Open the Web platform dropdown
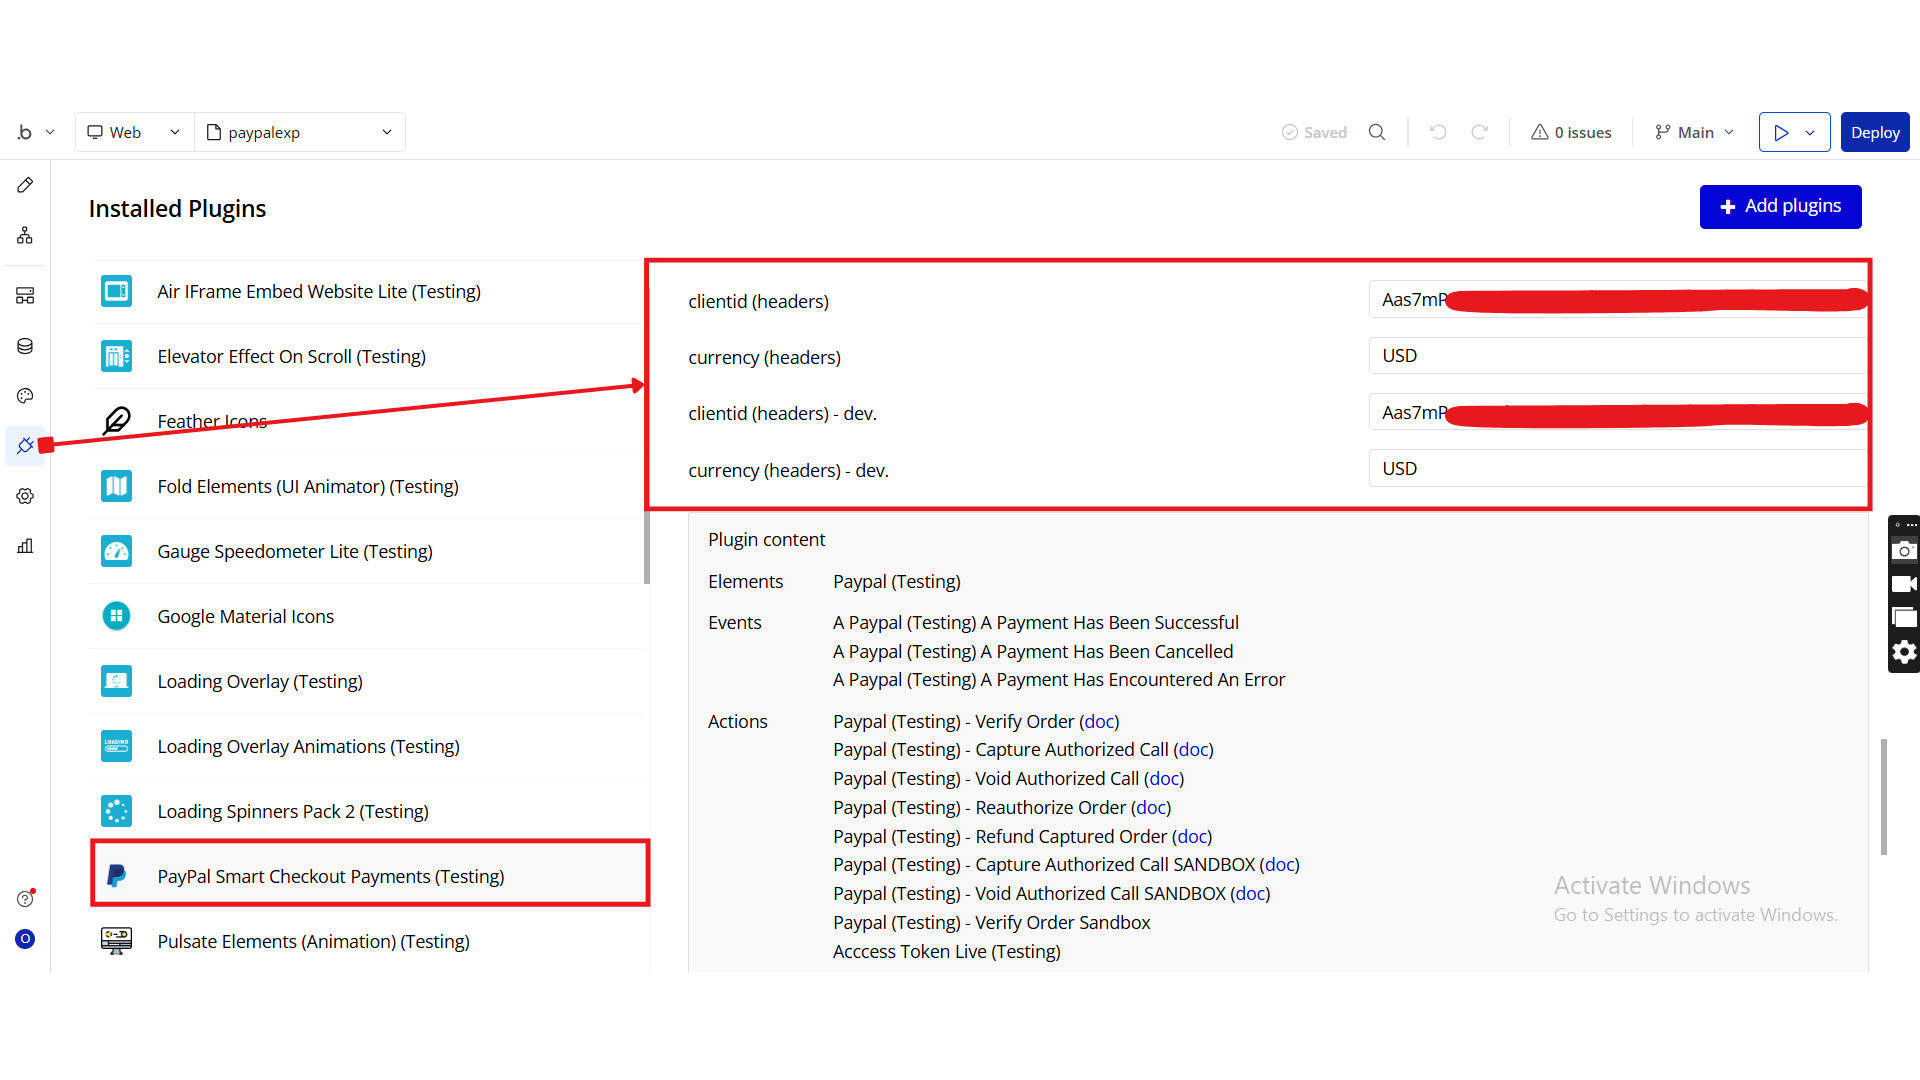 click(x=134, y=132)
